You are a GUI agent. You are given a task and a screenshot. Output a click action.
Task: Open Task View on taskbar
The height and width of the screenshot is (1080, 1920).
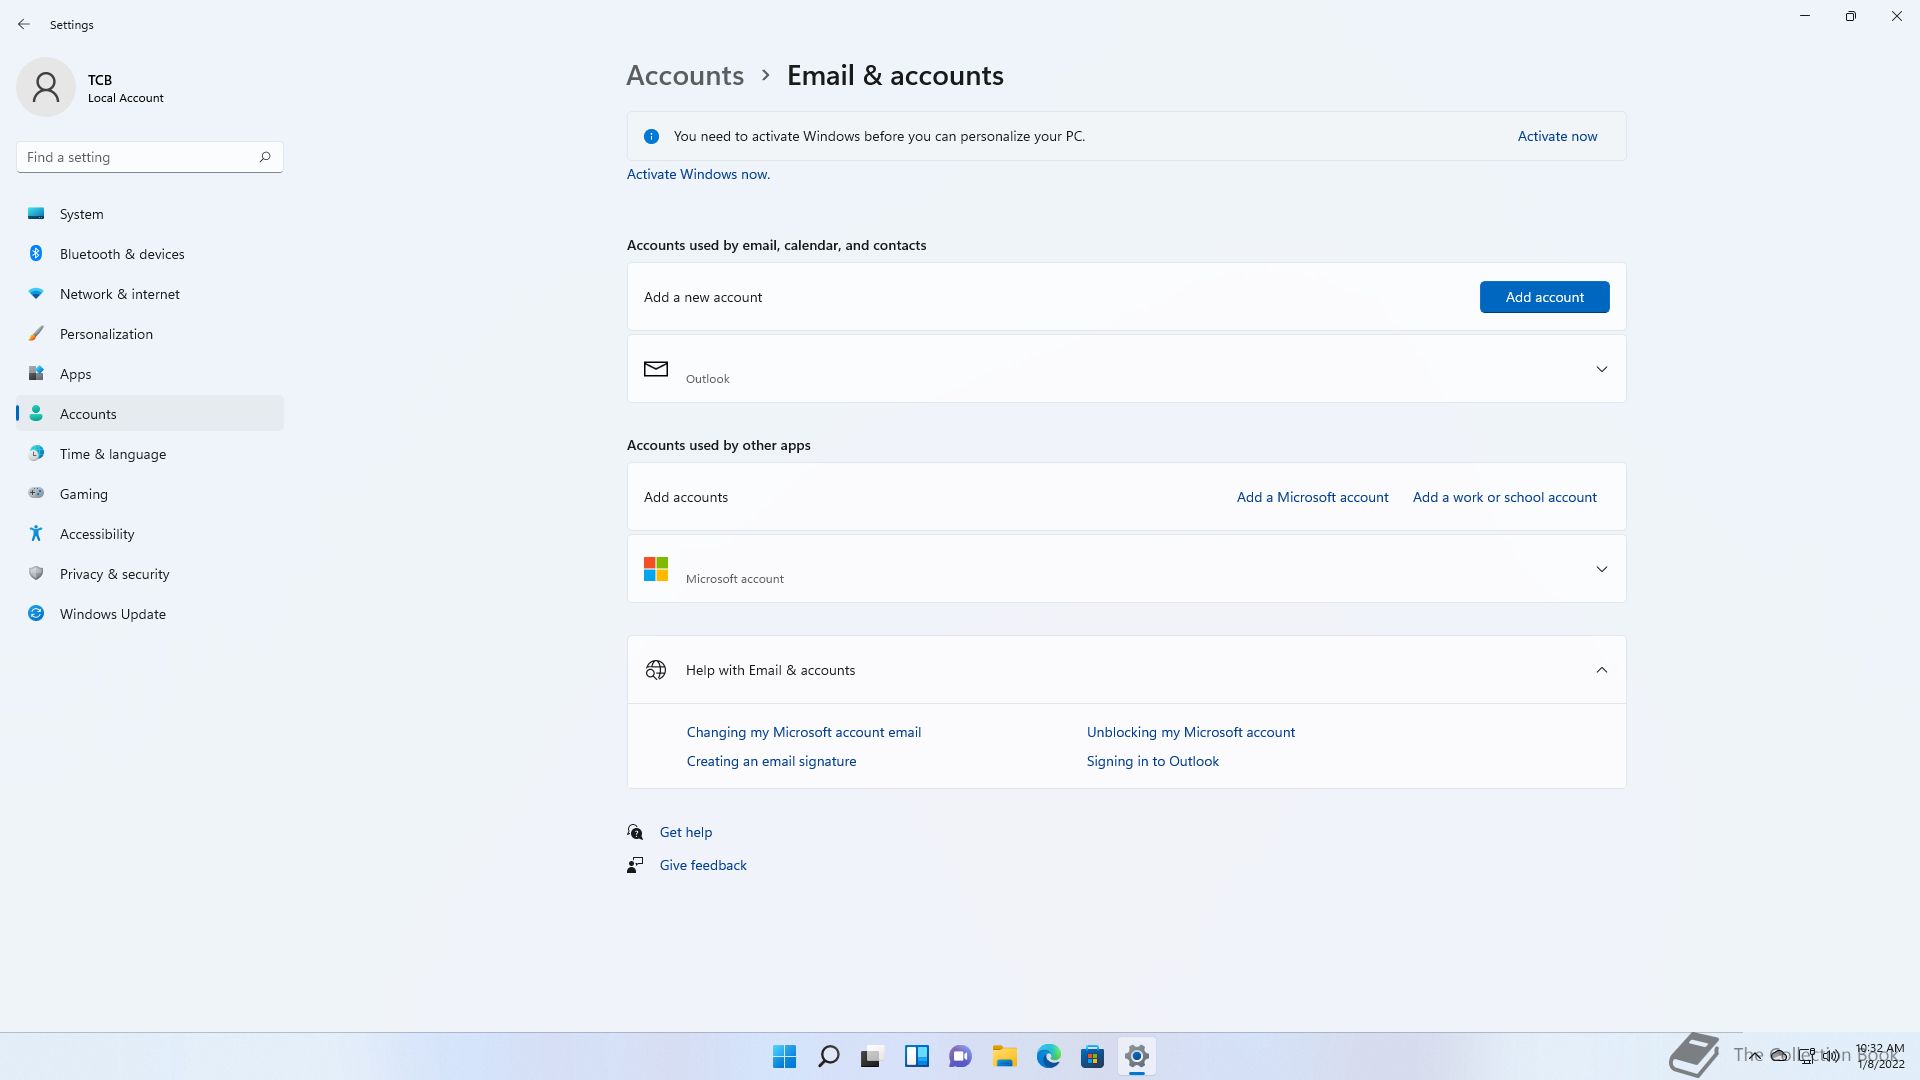(872, 1056)
